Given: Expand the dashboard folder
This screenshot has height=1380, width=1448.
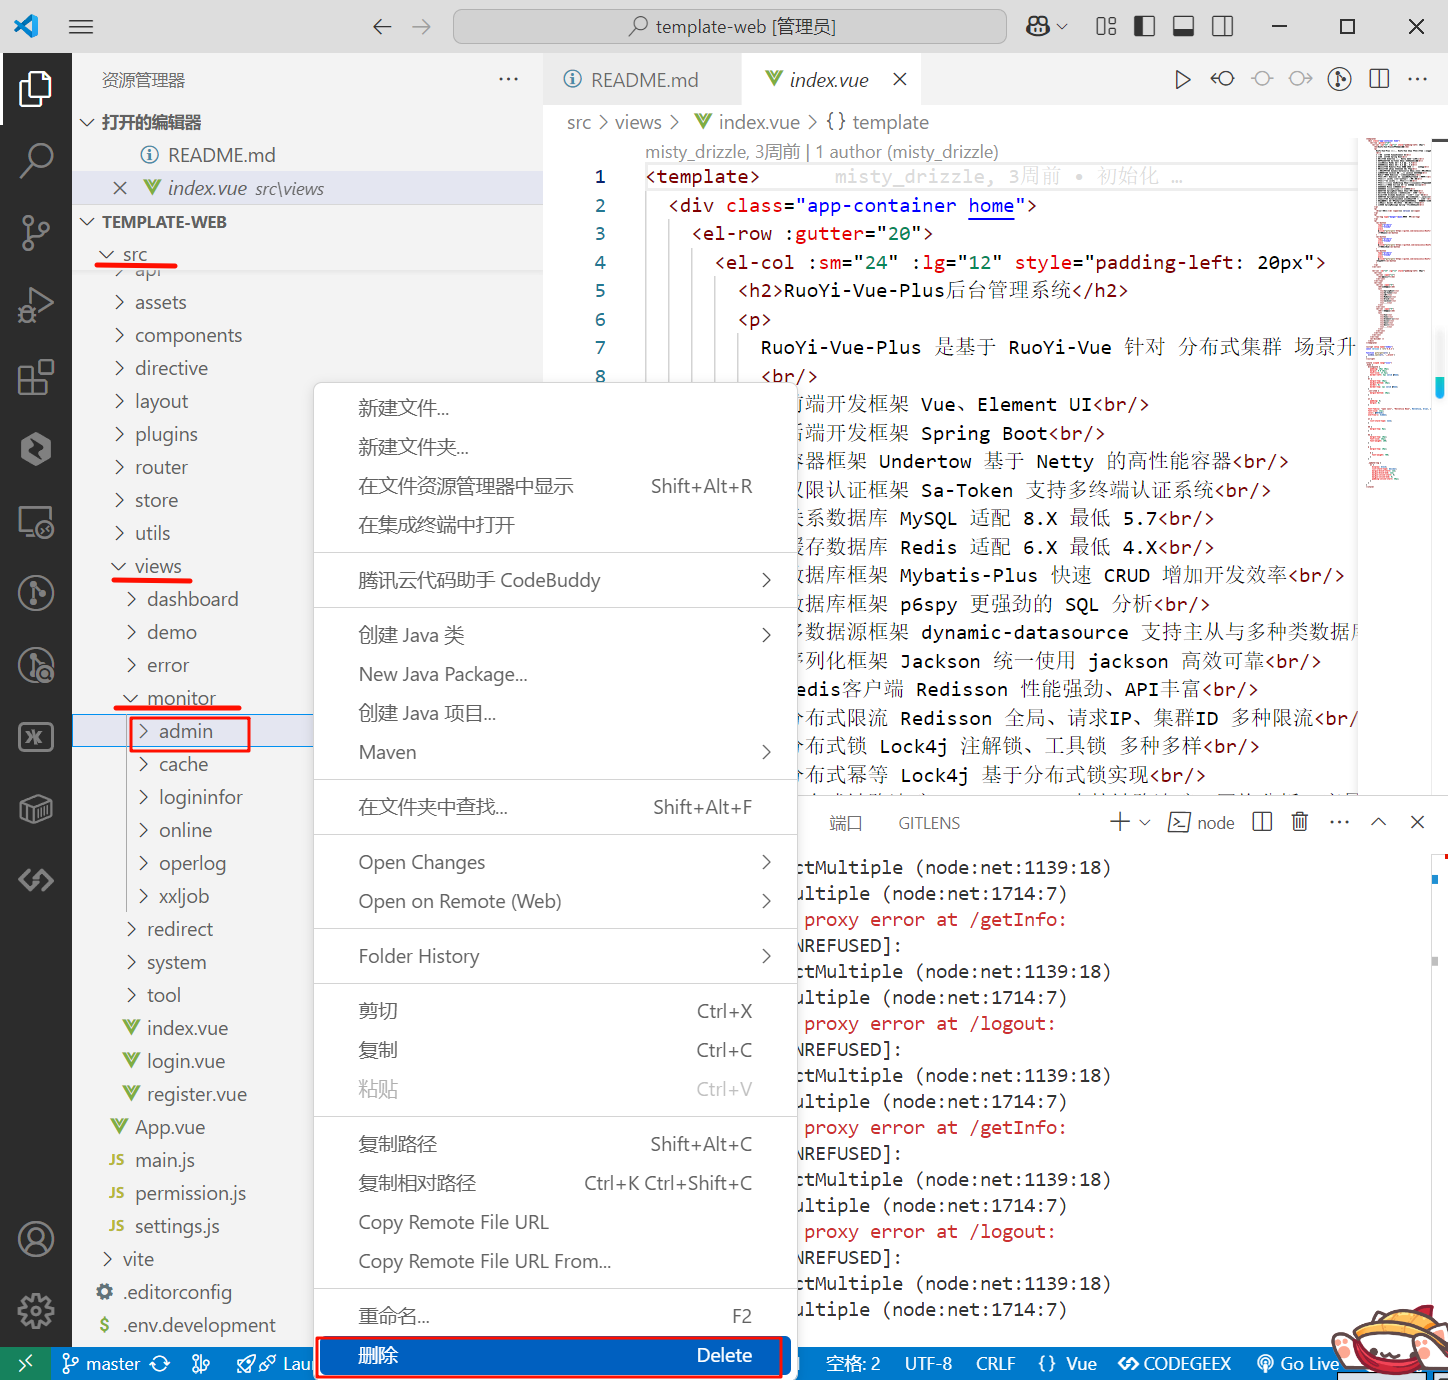Looking at the screenshot, I should (132, 599).
